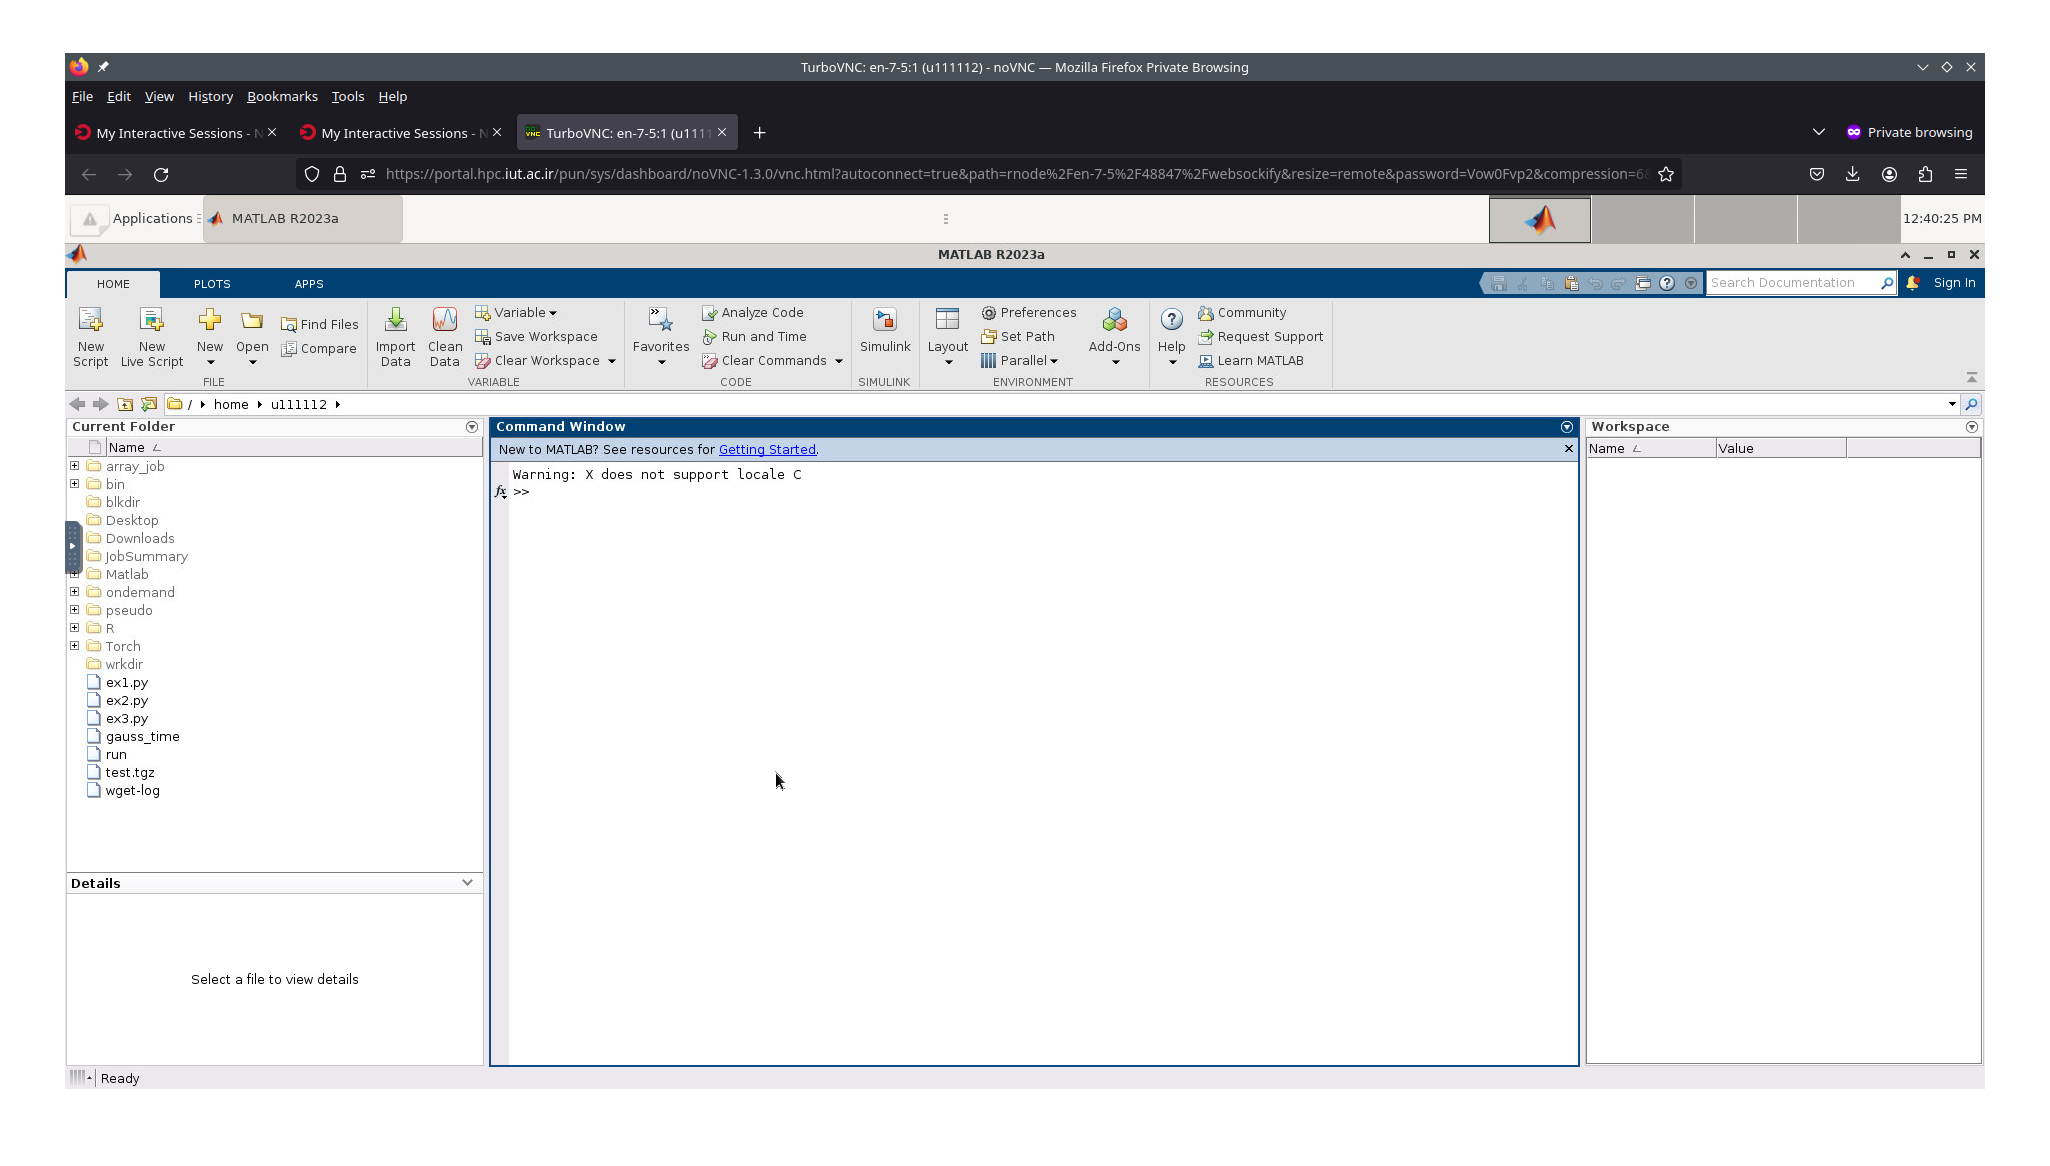Click Run and Time
Viewport: 2050px width, 1166px height.
pos(754,337)
